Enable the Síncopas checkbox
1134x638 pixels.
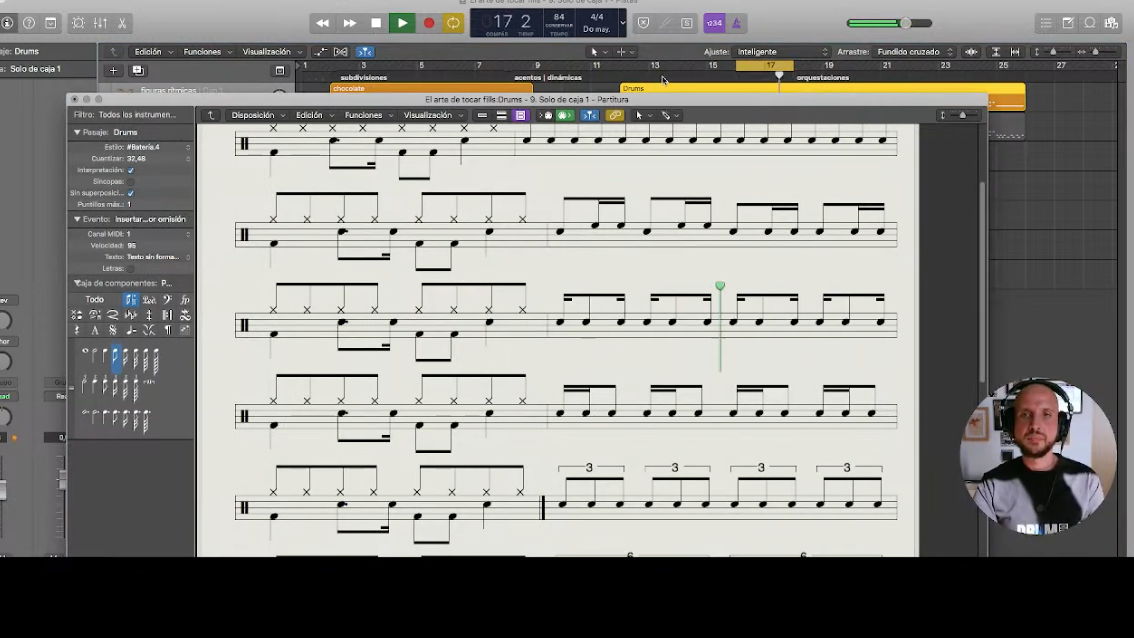pos(131,182)
